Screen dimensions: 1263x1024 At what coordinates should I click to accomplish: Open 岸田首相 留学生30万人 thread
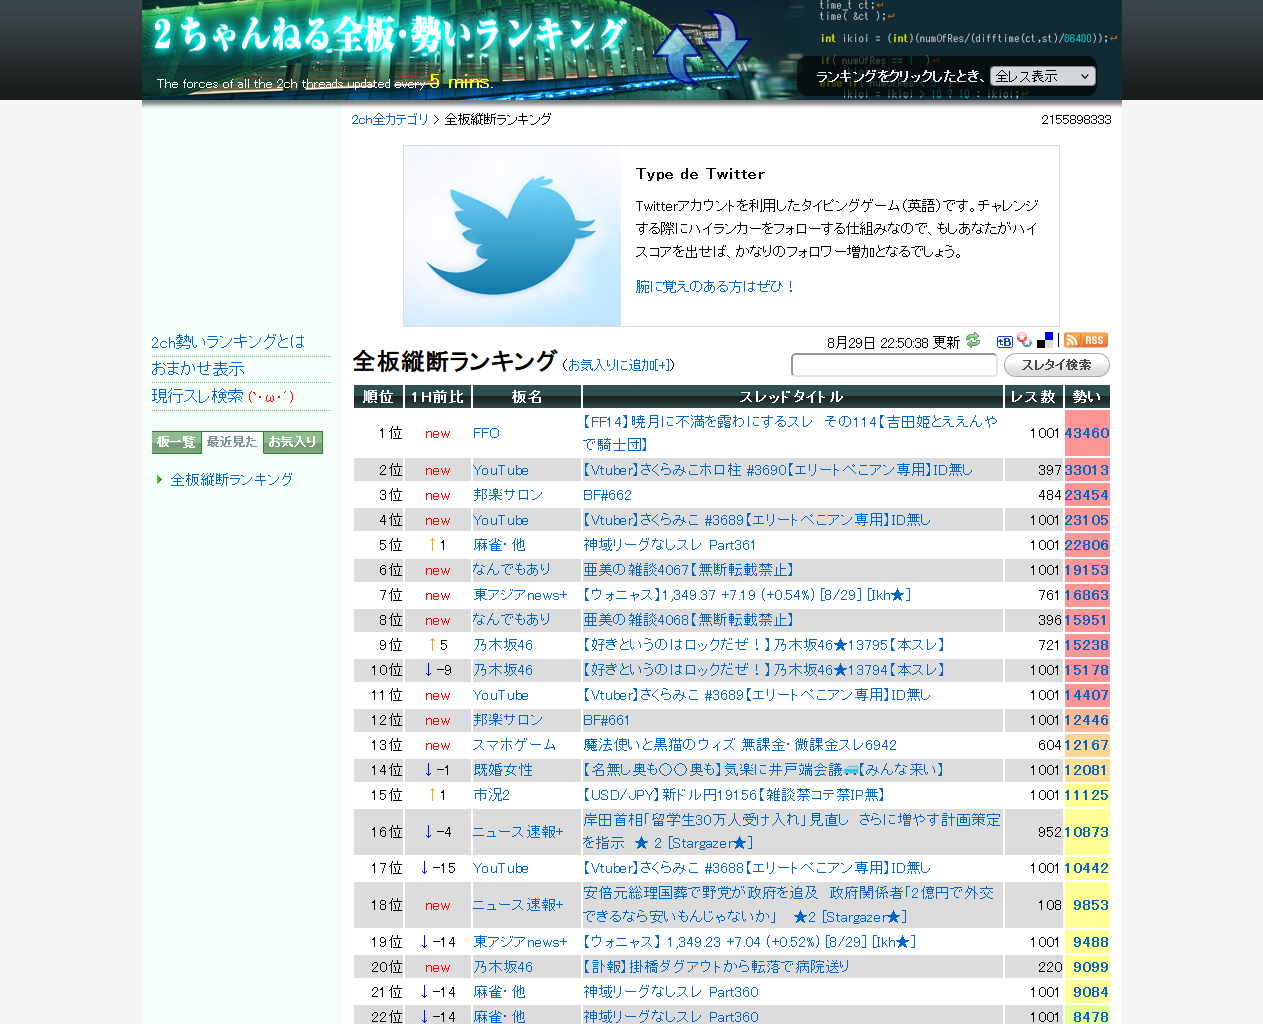[x=791, y=832]
